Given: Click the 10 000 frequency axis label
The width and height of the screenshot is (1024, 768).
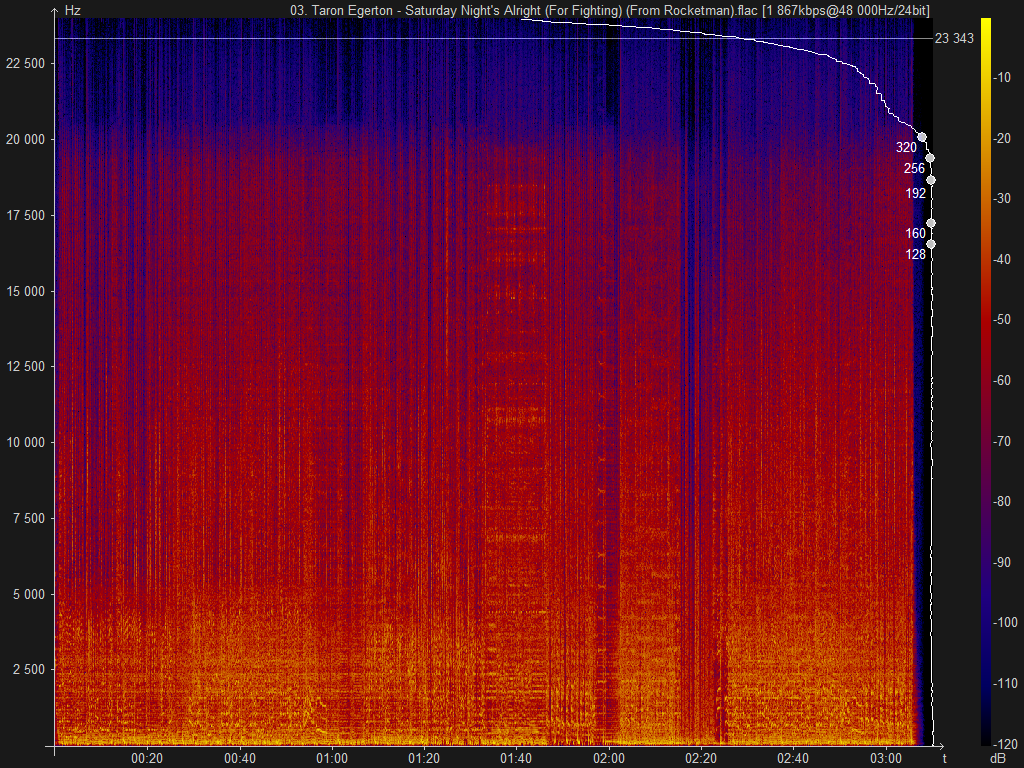Looking at the screenshot, I should point(25,442).
